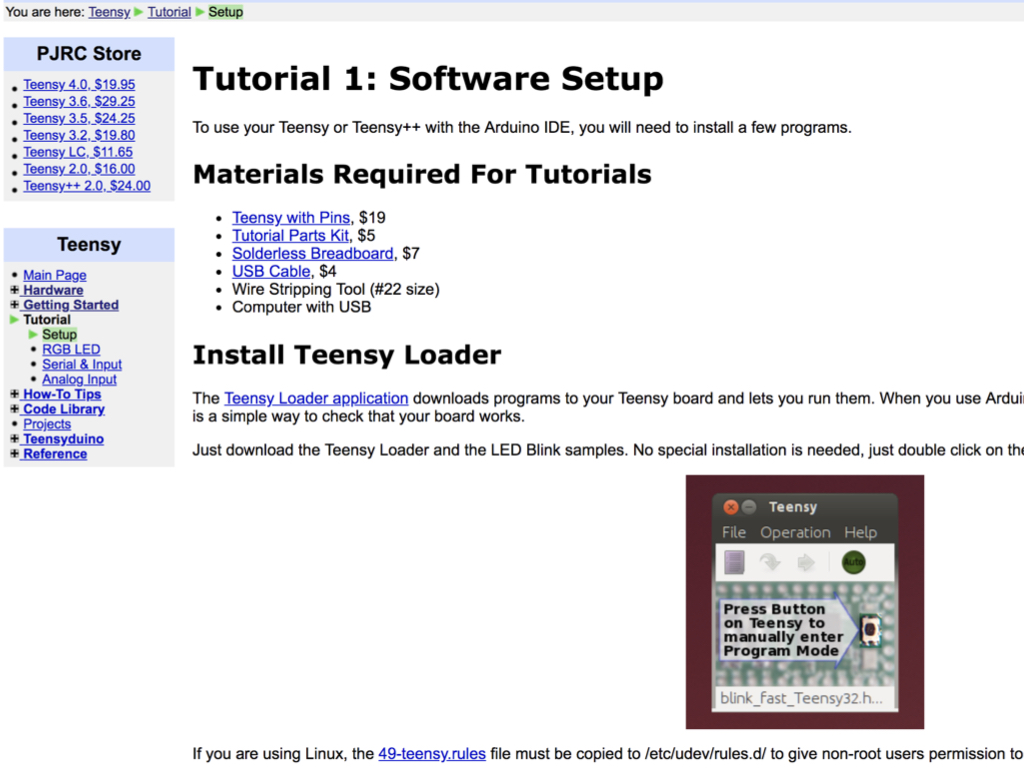Click the Reboot arrow icon in Teensy Loader image
Screen dimensions: 1024x768
(806, 562)
